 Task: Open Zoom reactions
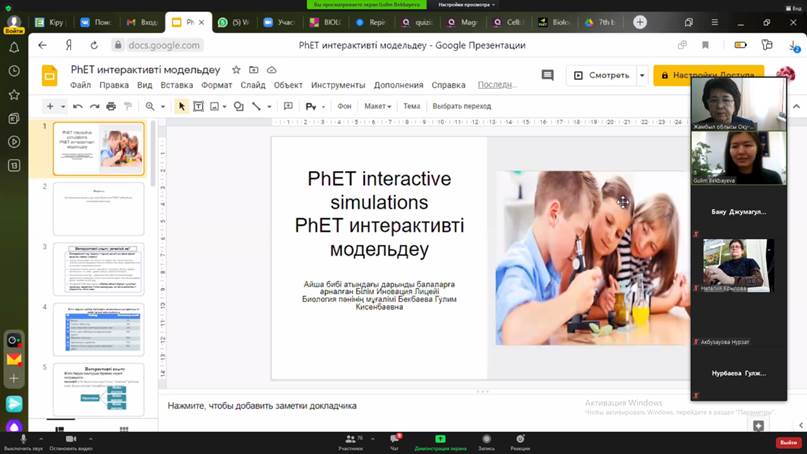coord(520,441)
